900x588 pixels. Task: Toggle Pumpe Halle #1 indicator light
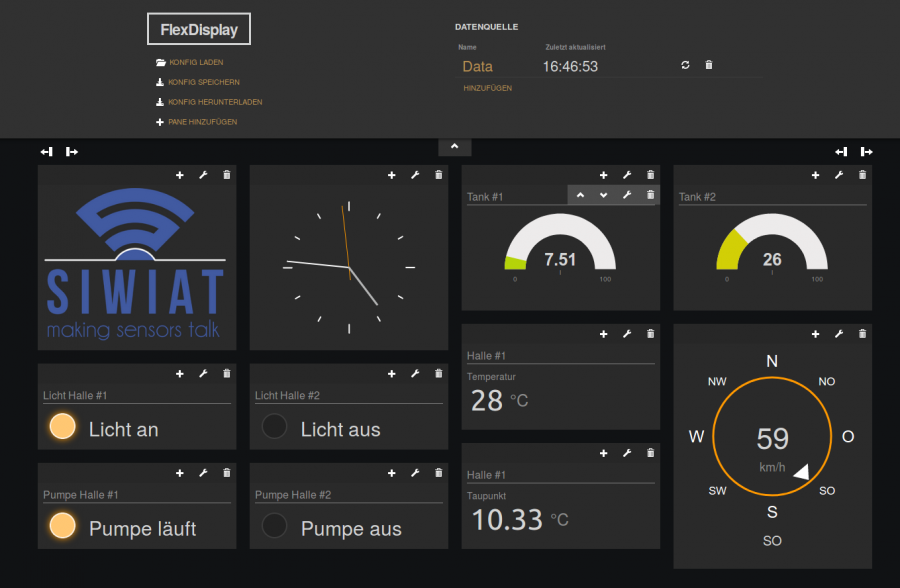pyautogui.click(x=63, y=526)
